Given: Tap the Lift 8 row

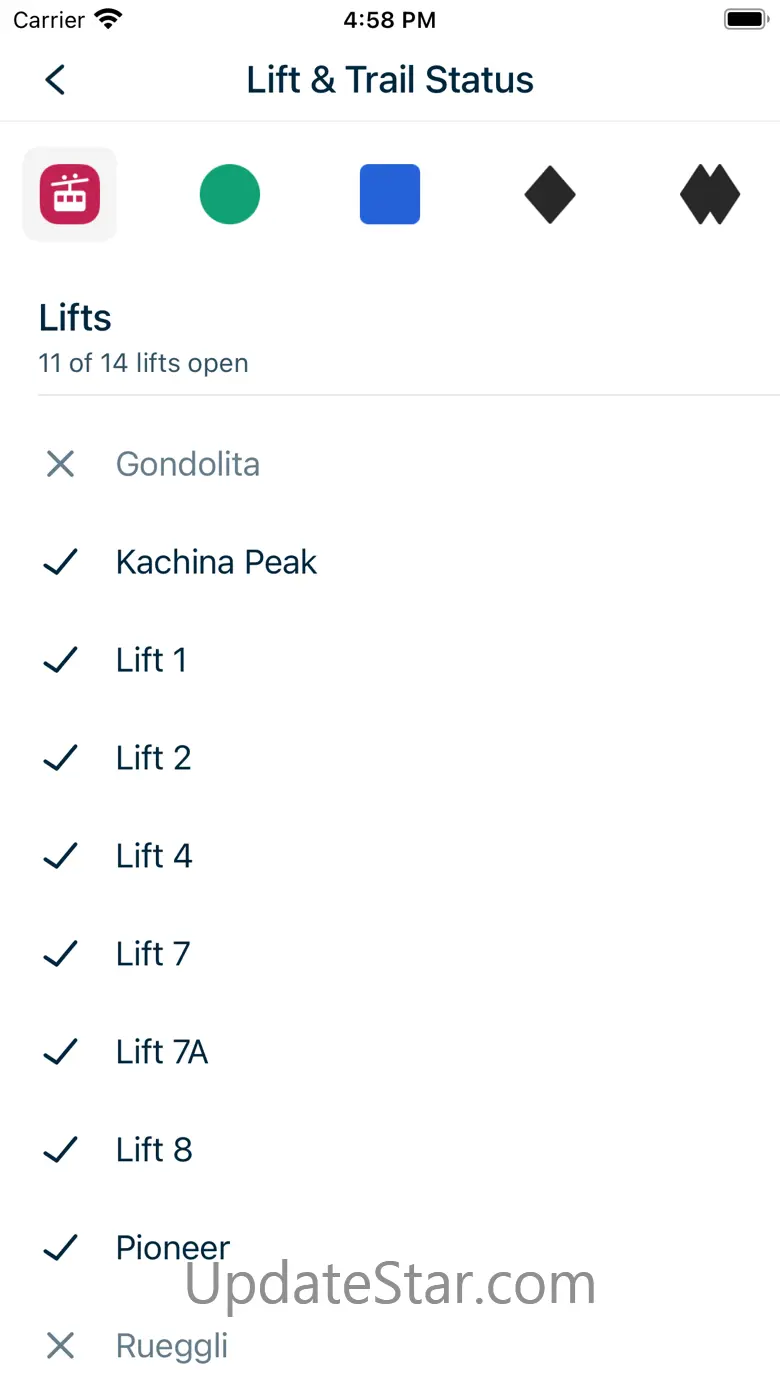Looking at the screenshot, I should click(390, 1150).
